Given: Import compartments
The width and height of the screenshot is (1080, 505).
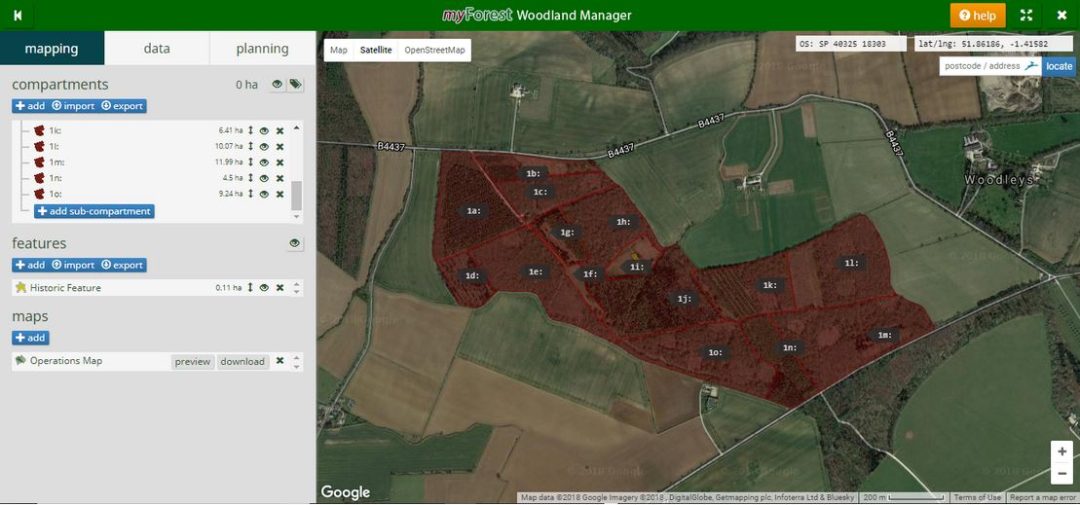Looking at the screenshot, I should click(x=72, y=106).
